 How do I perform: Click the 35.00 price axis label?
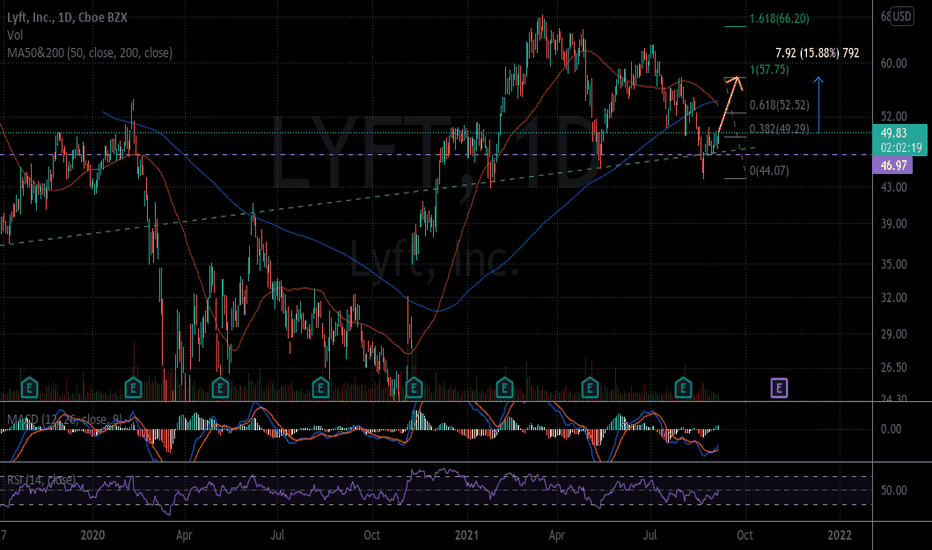click(893, 264)
